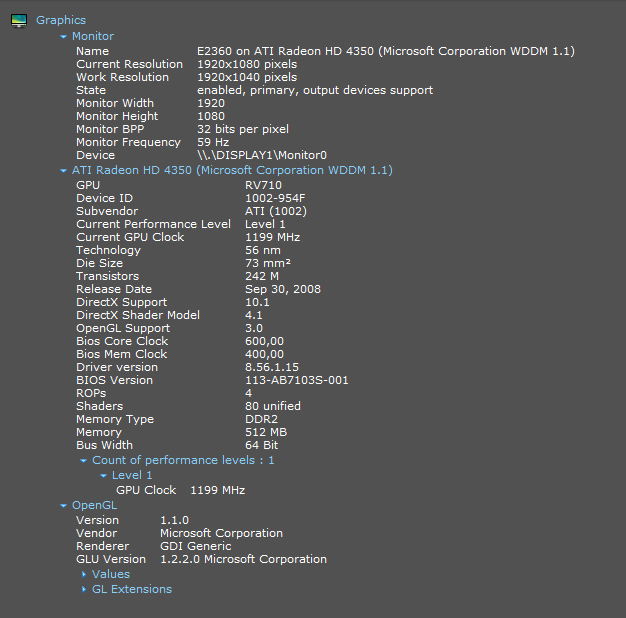Select DirectX Support '10.1' value

(x=257, y=302)
